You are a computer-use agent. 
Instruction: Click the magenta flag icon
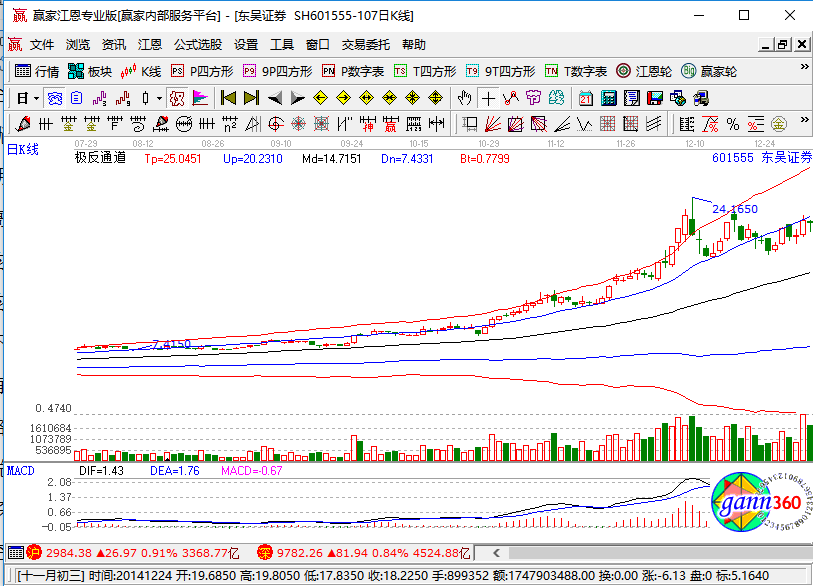click(200, 98)
